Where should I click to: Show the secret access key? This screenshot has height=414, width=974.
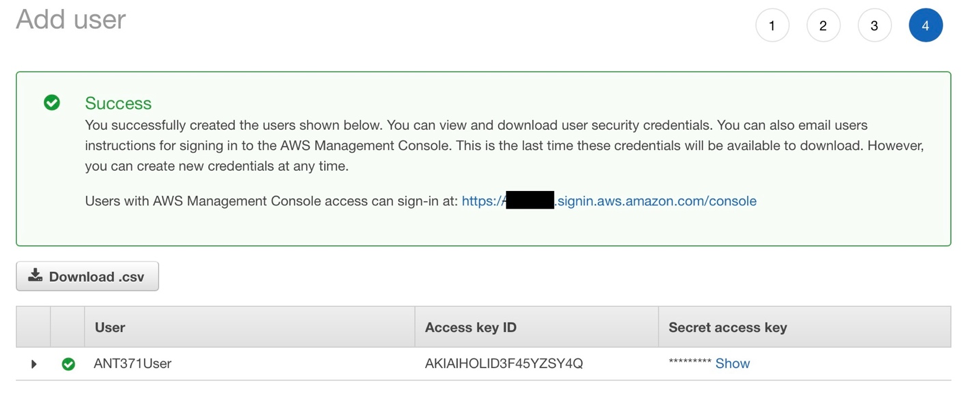click(732, 364)
